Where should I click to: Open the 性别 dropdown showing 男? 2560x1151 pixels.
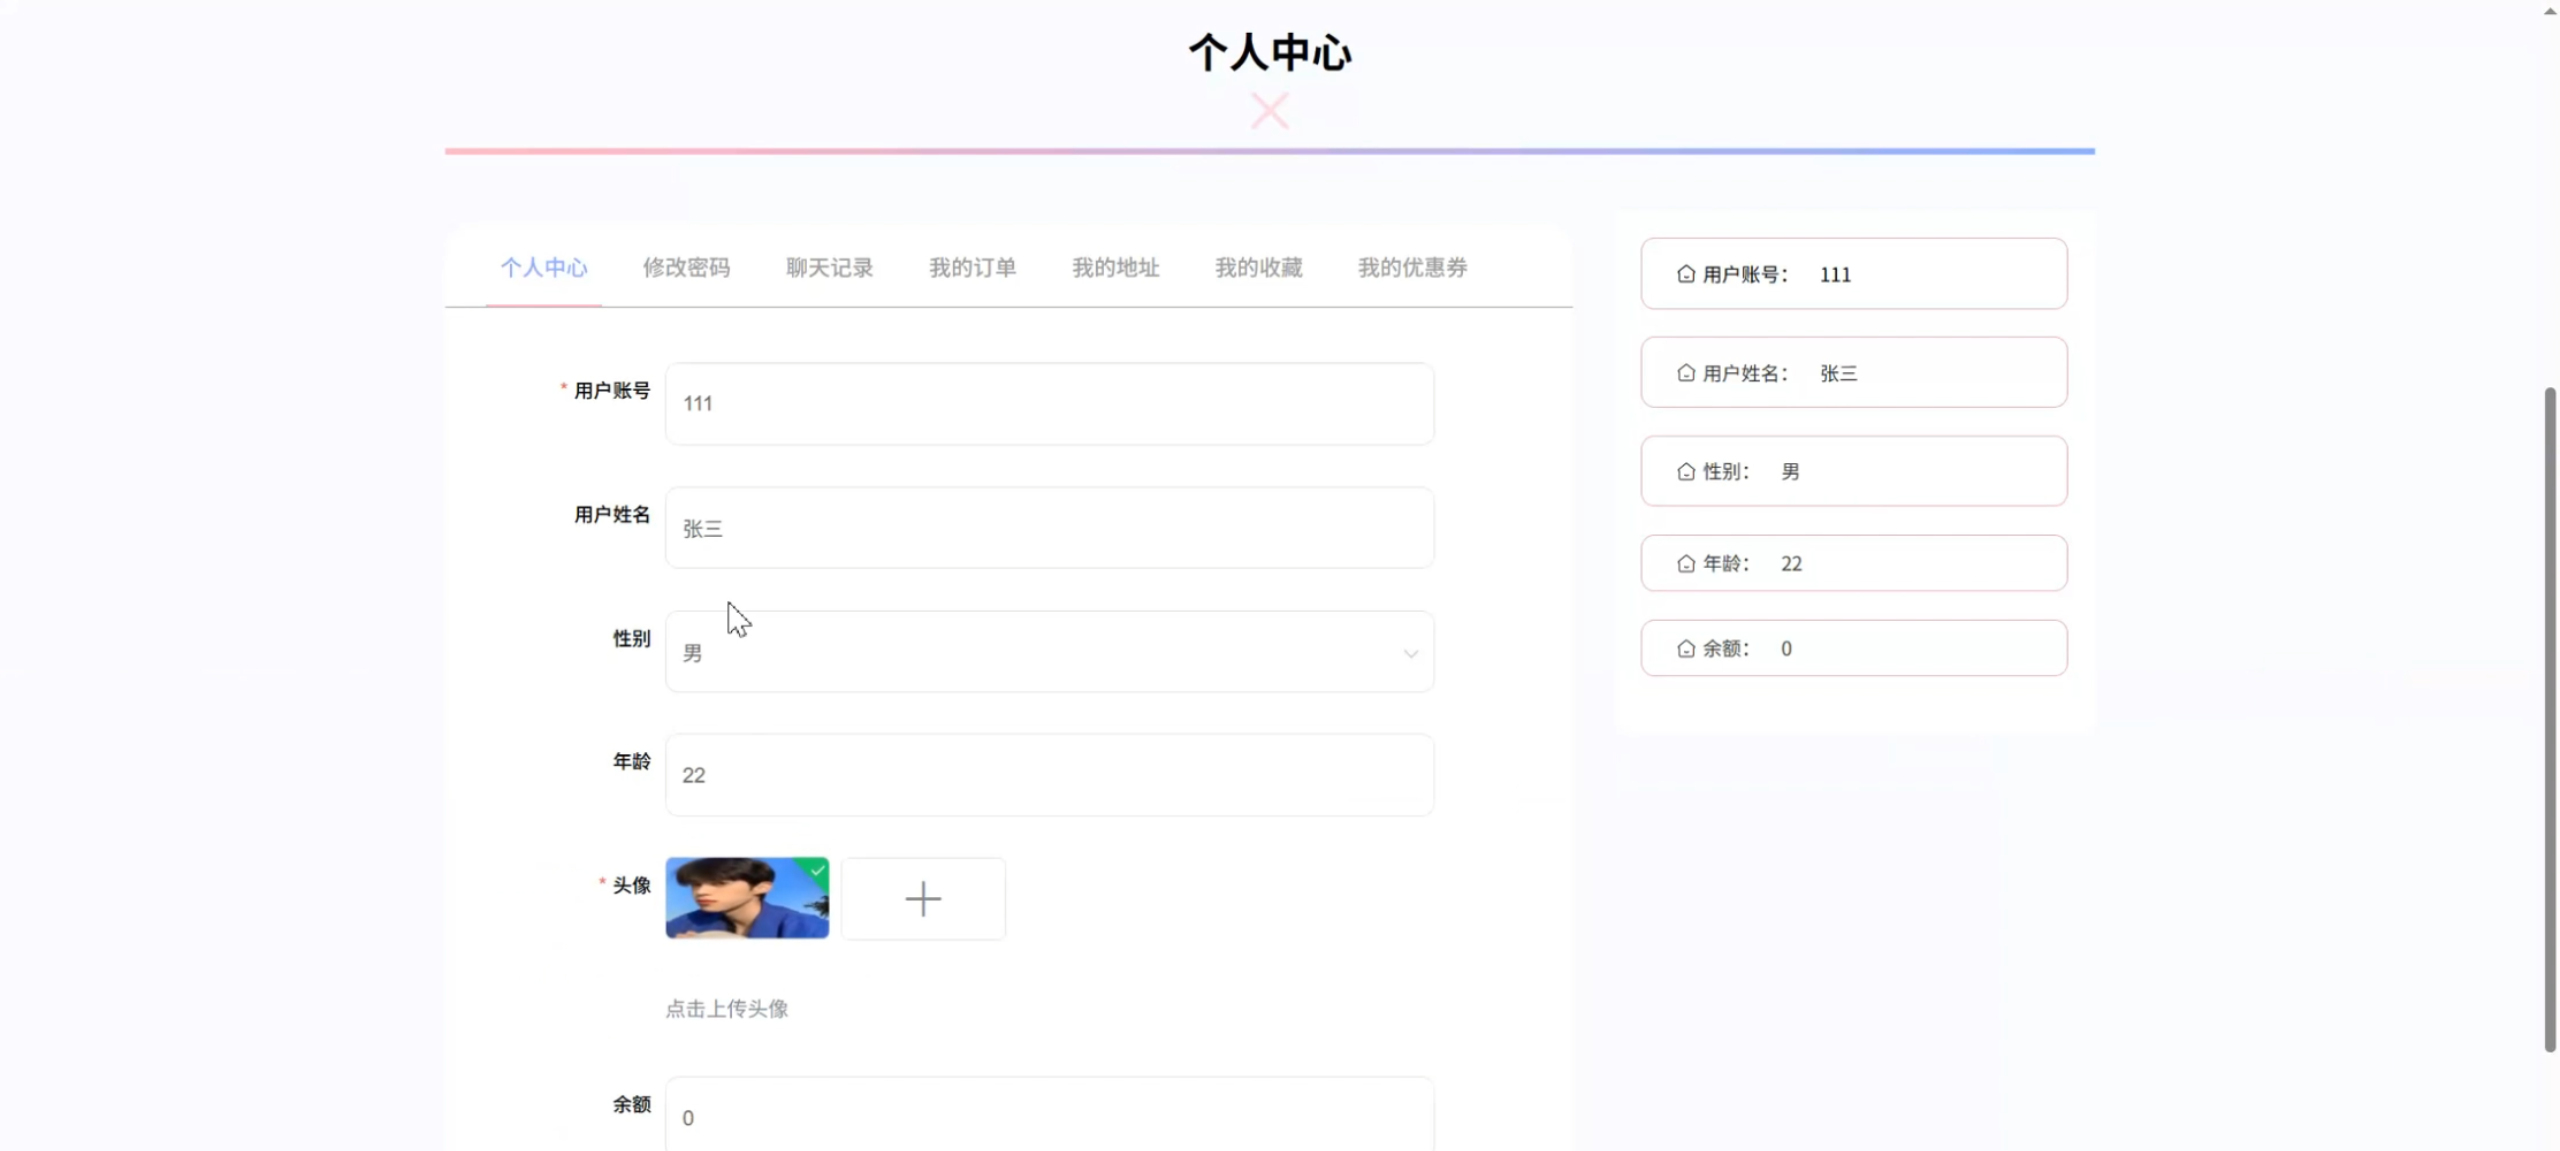tap(1049, 652)
